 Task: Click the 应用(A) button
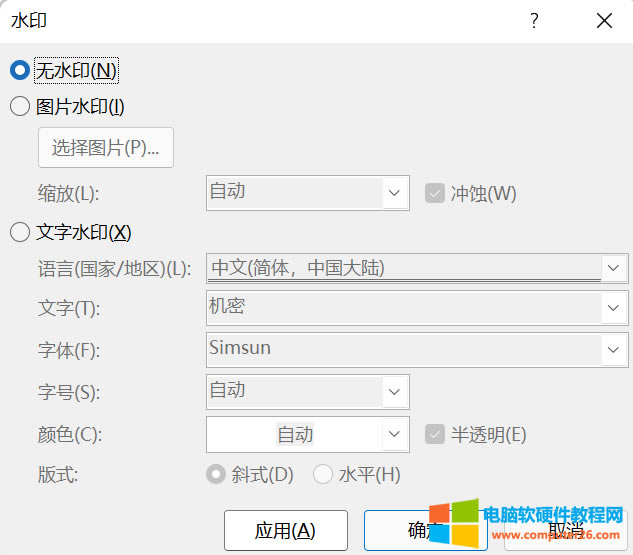(x=285, y=531)
